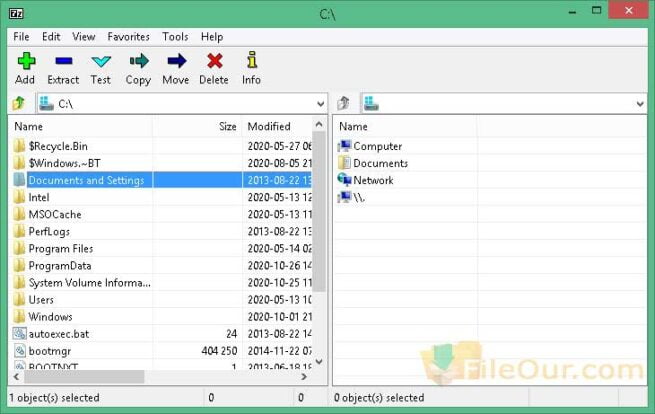This screenshot has height=414, width=655.
Task: Click the 7z application icon in title bar
Action: (x=16, y=14)
